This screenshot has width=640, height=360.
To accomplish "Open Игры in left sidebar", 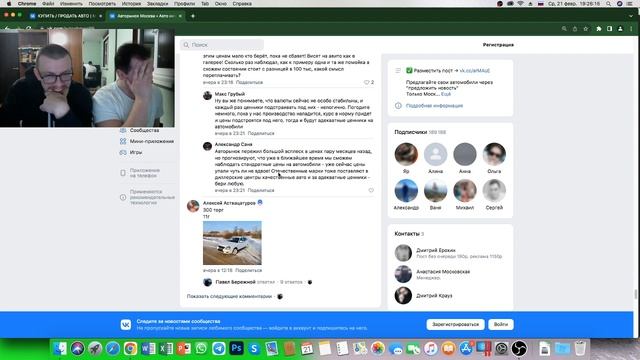I will pos(136,152).
